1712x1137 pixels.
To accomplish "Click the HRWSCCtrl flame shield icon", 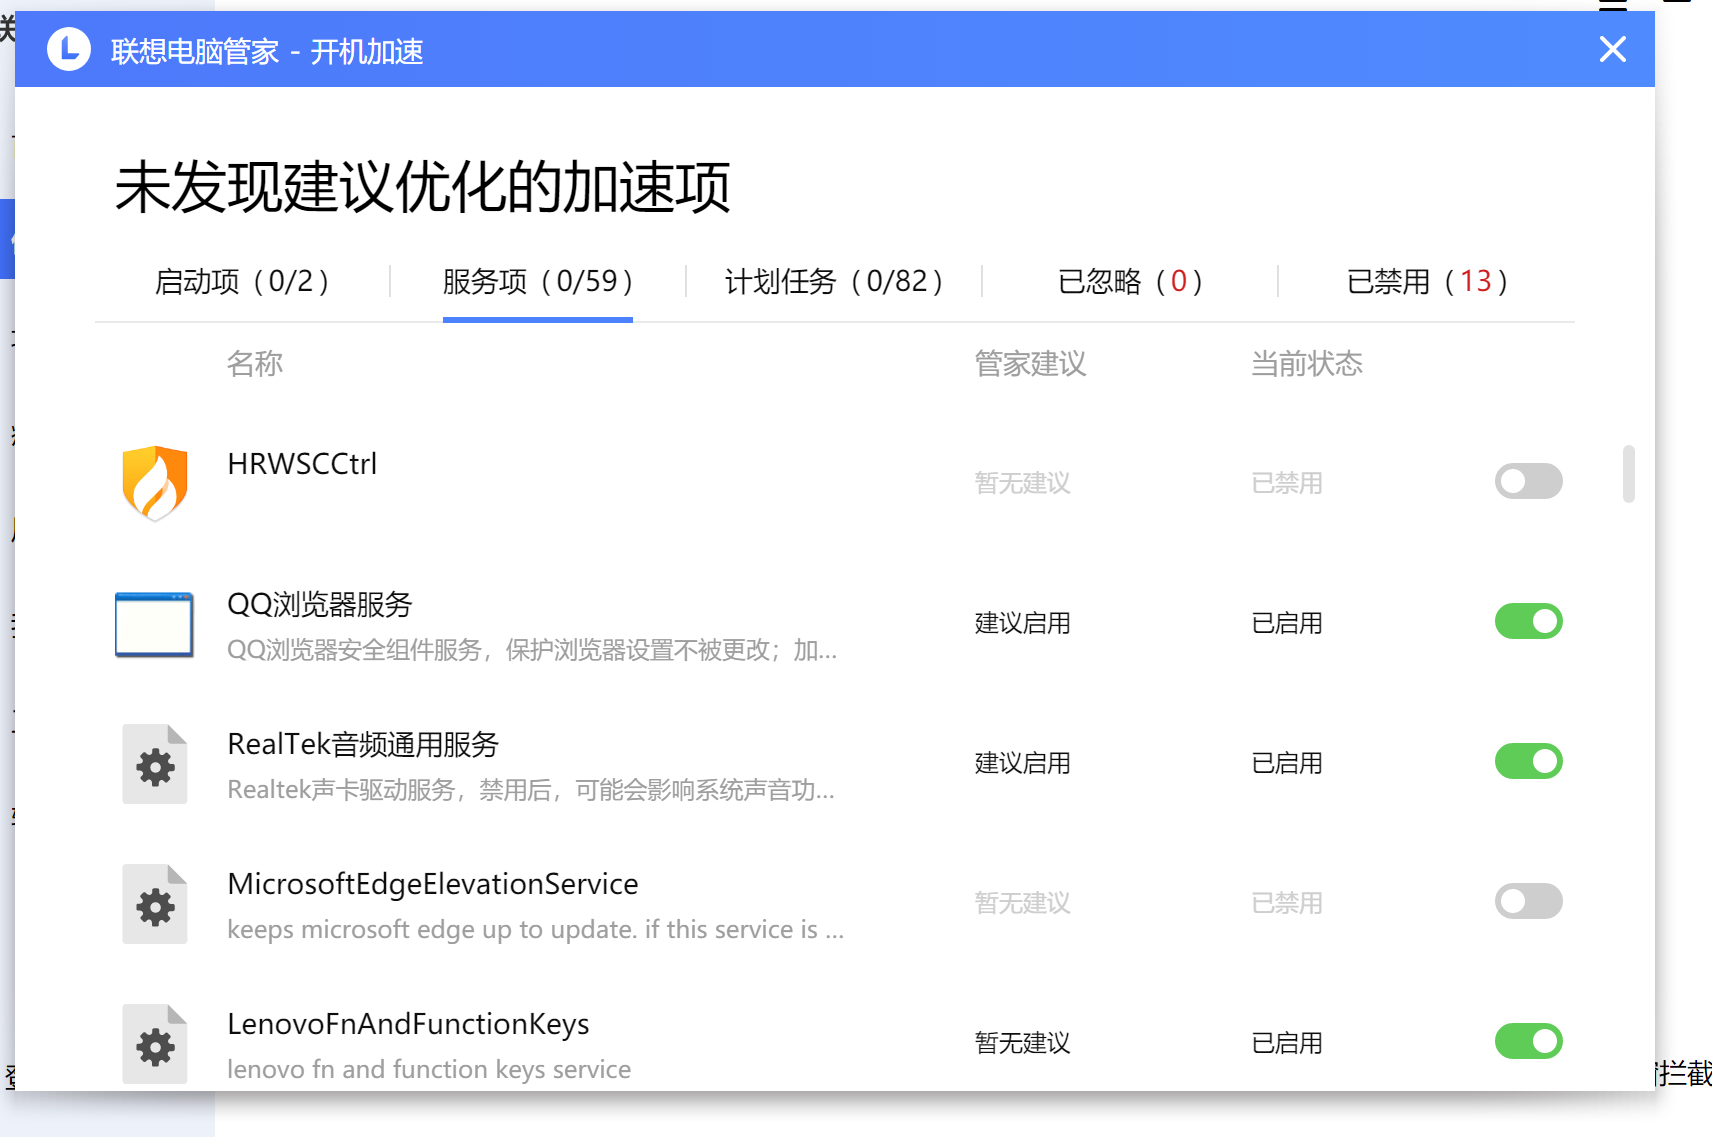I will tap(155, 483).
